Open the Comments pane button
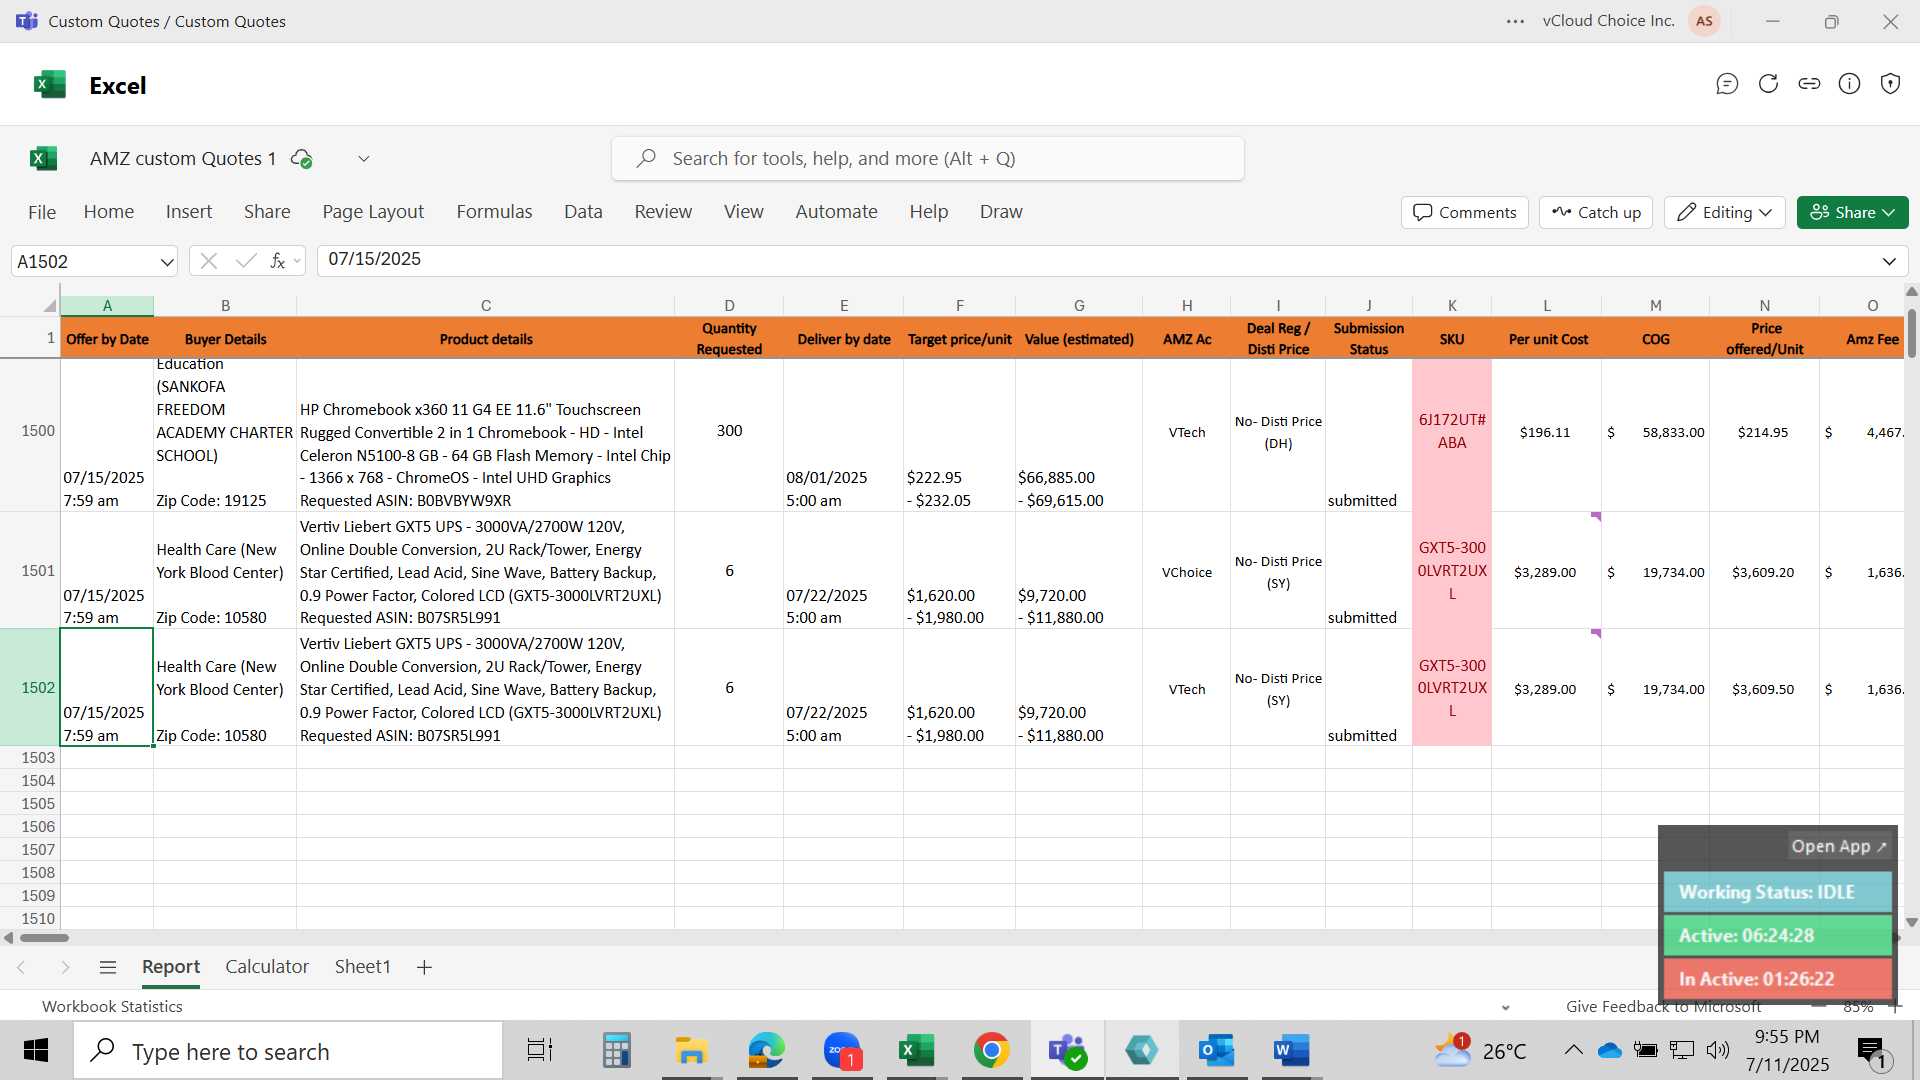This screenshot has height=1080, width=1920. [x=1465, y=212]
